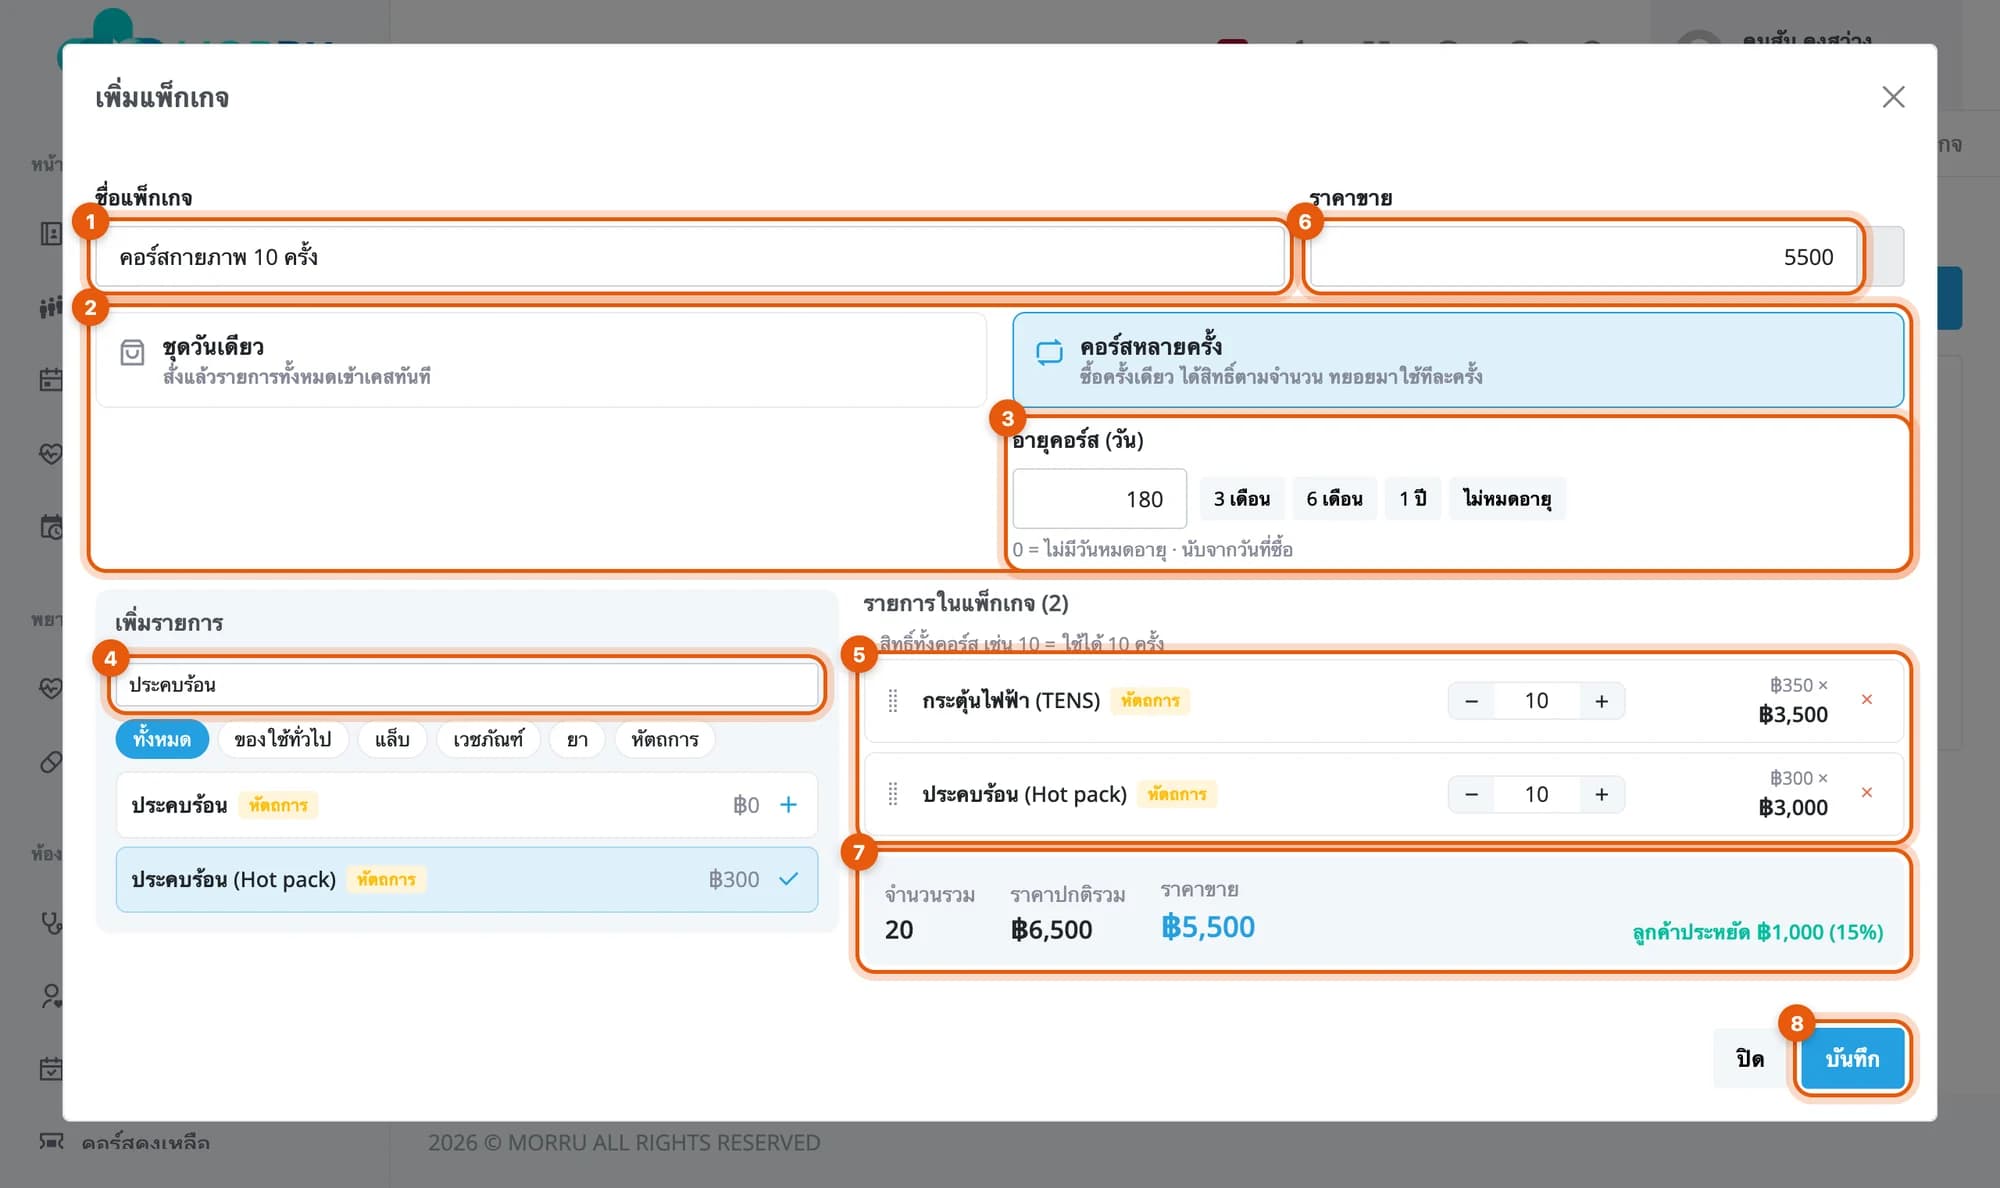Grab the drag handle of TENS row

893,701
